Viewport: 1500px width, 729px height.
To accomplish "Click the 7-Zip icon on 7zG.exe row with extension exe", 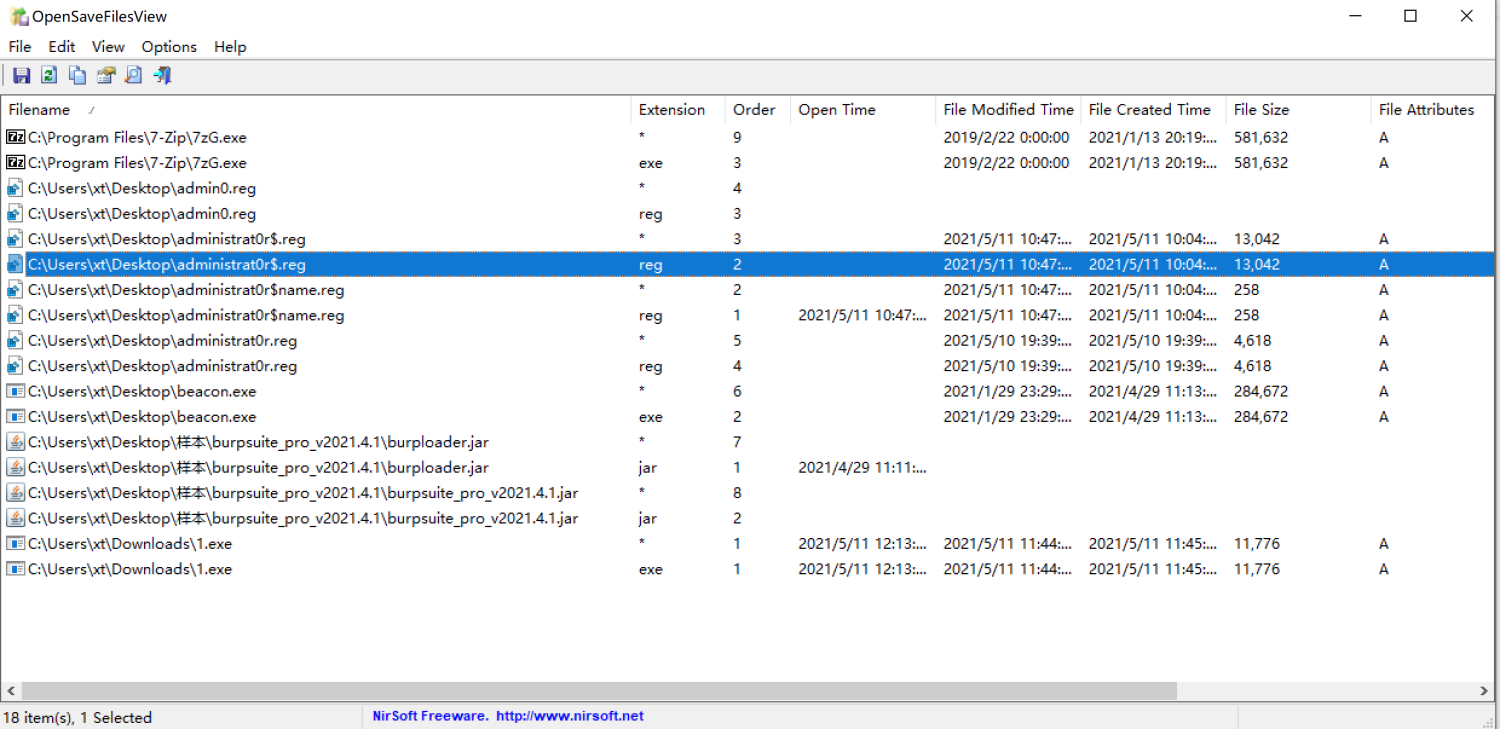I will [x=16, y=162].
